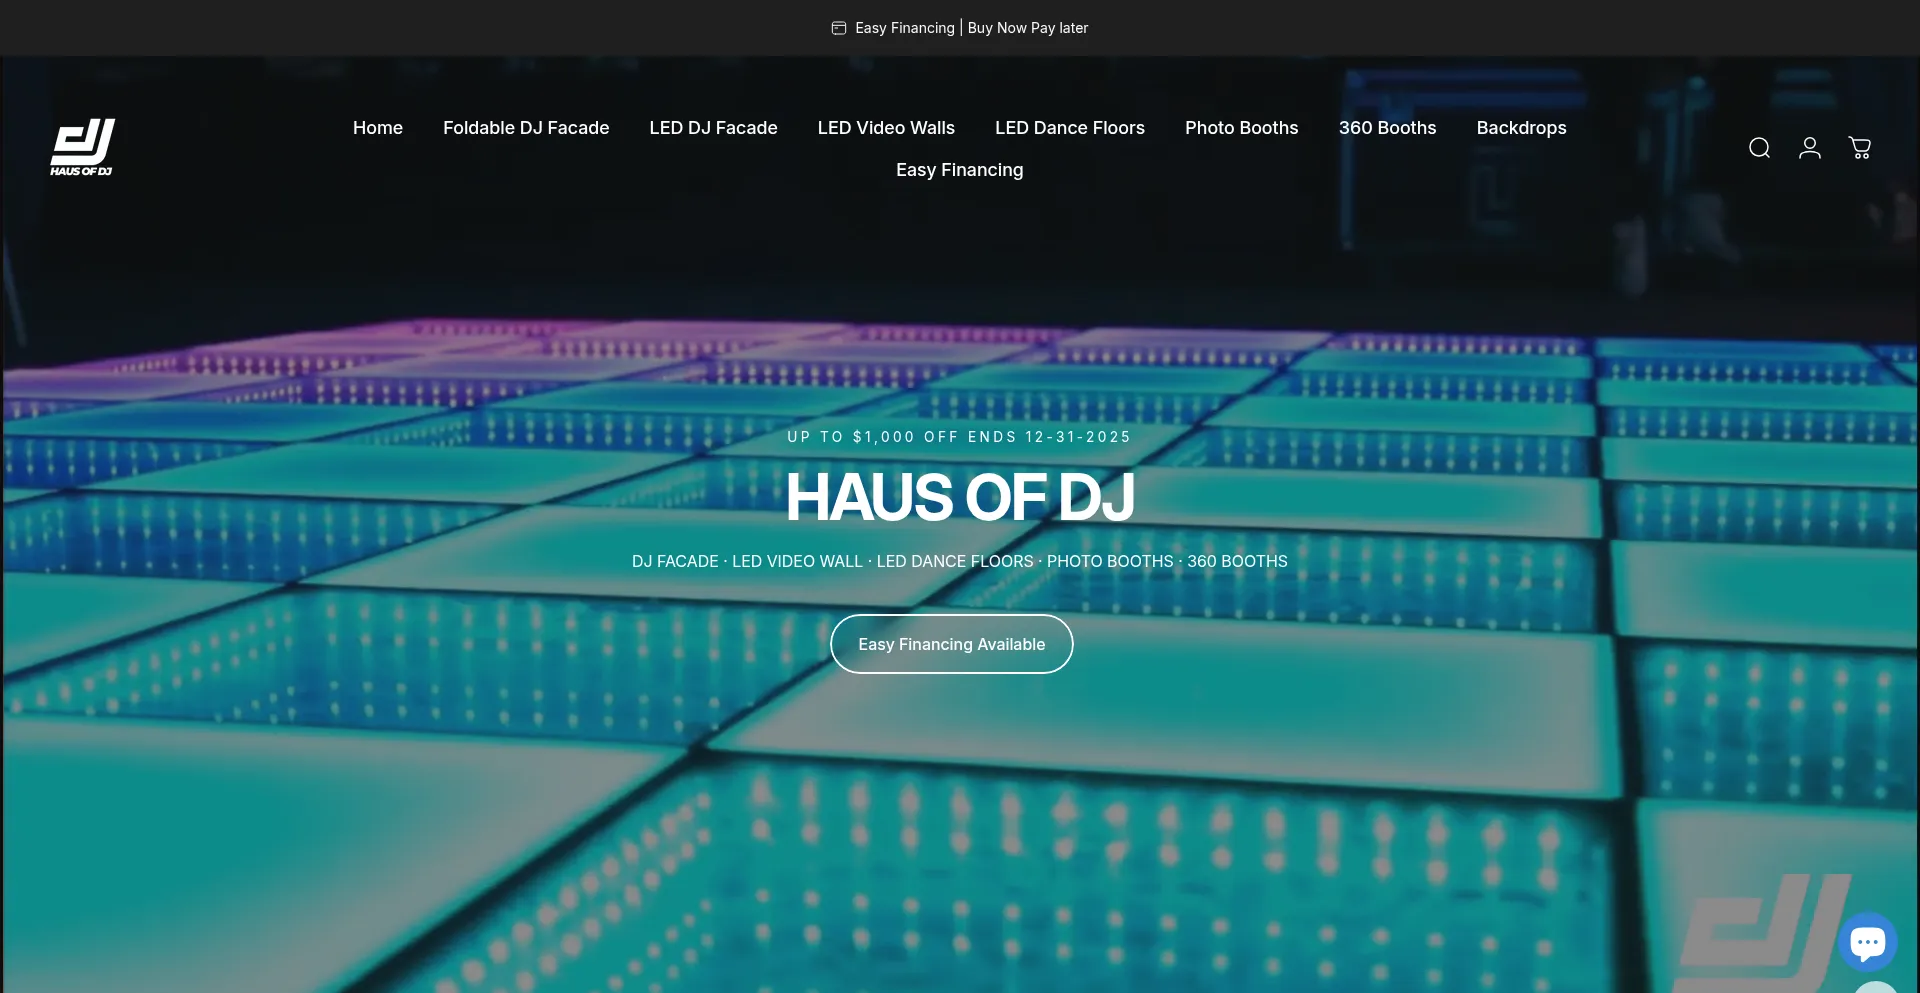Image resolution: width=1920 pixels, height=993 pixels.
Task: Open the search magnifier icon
Action: [x=1759, y=148]
